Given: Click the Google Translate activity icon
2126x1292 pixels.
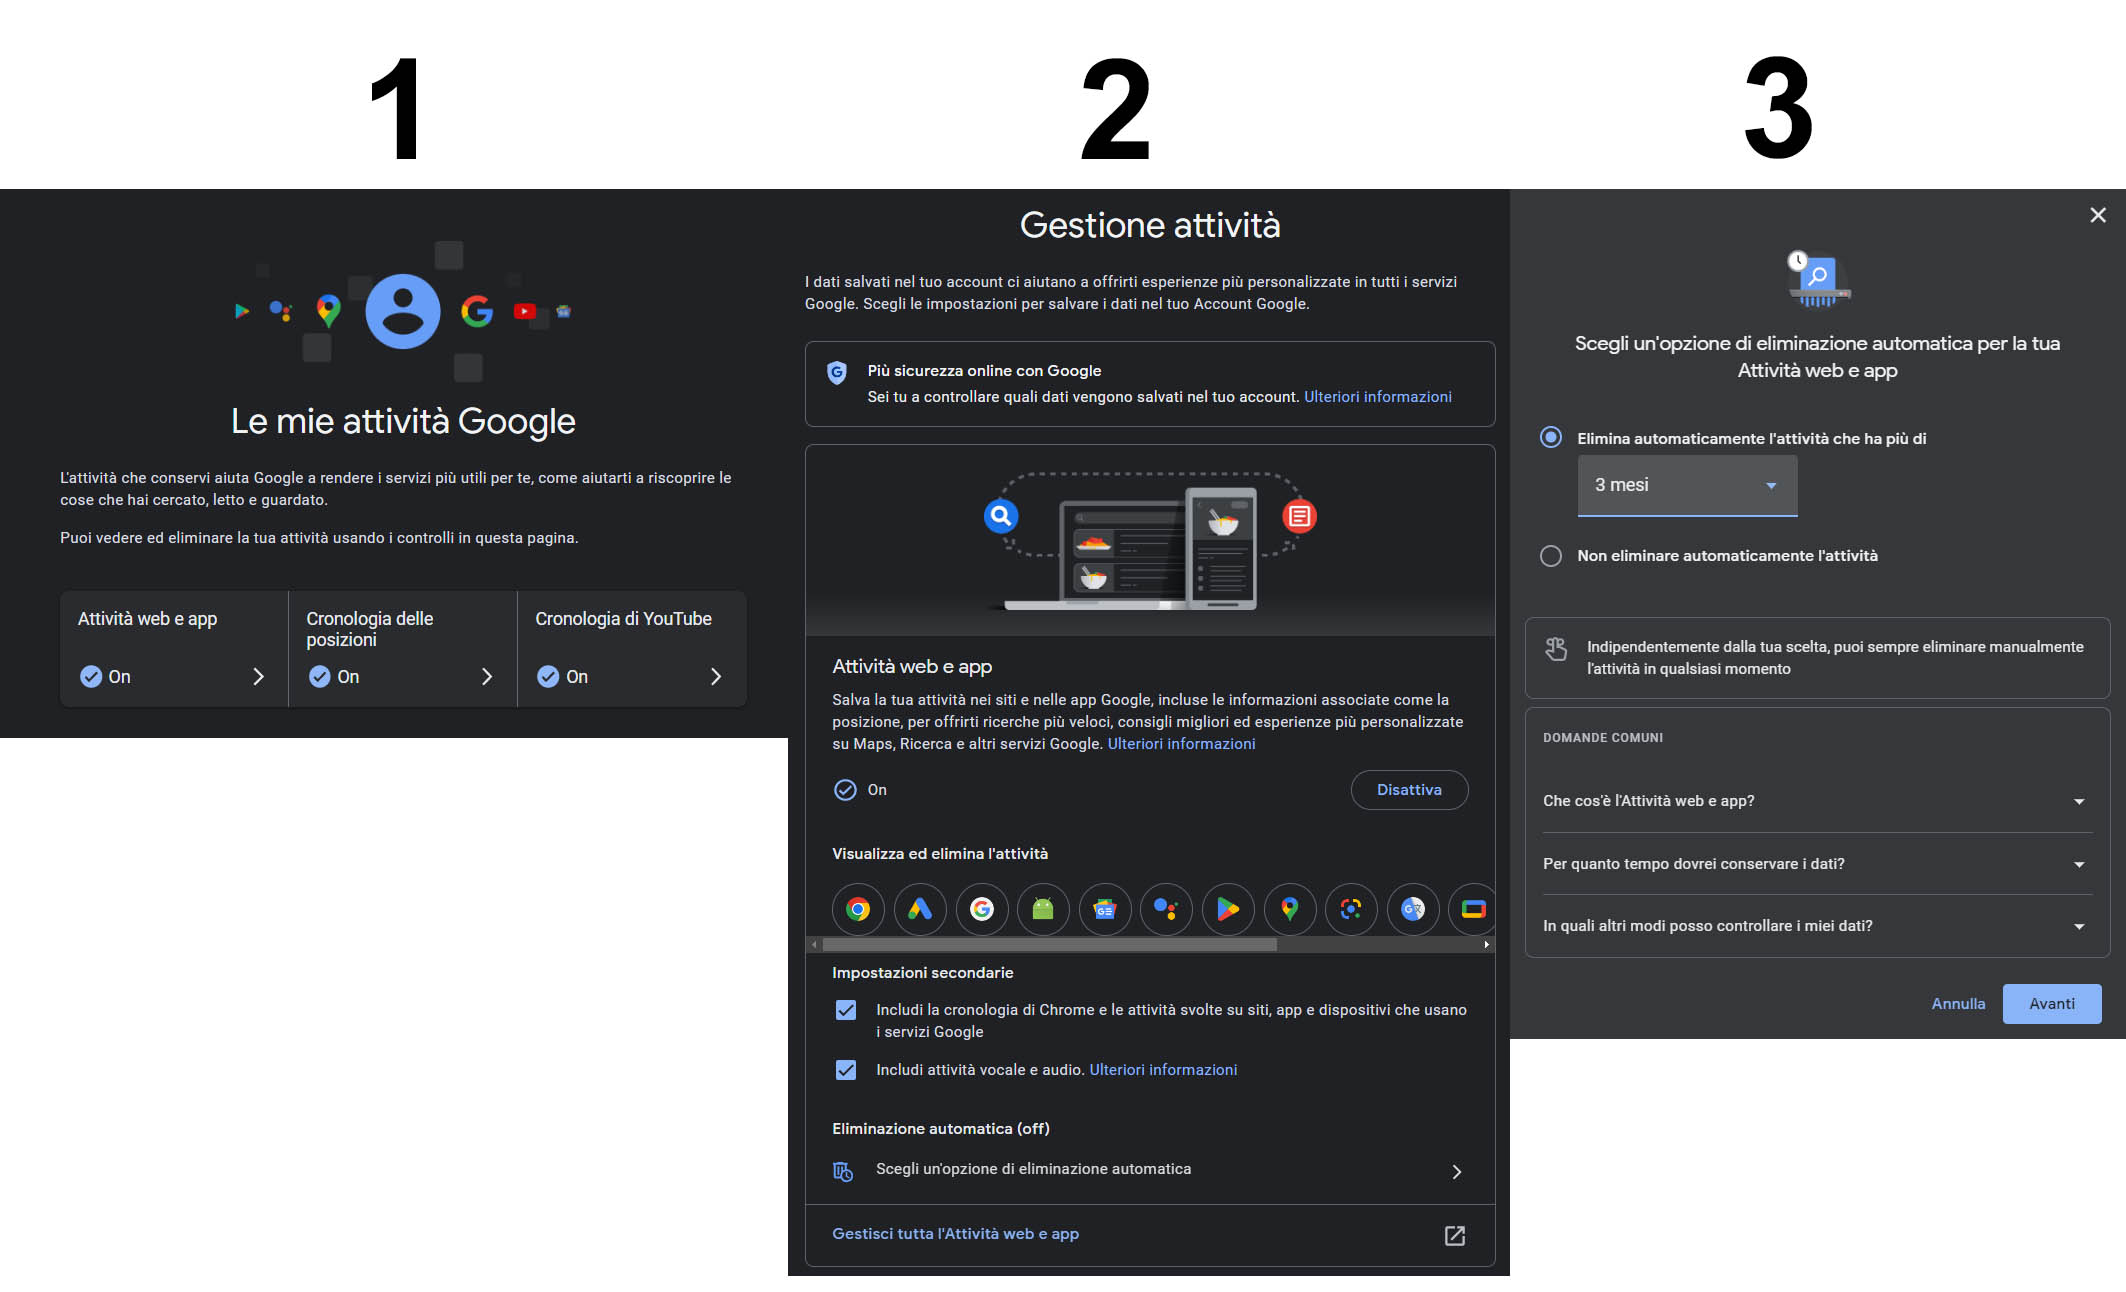Looking at the screenshot, I should [x=1413, y=909].
